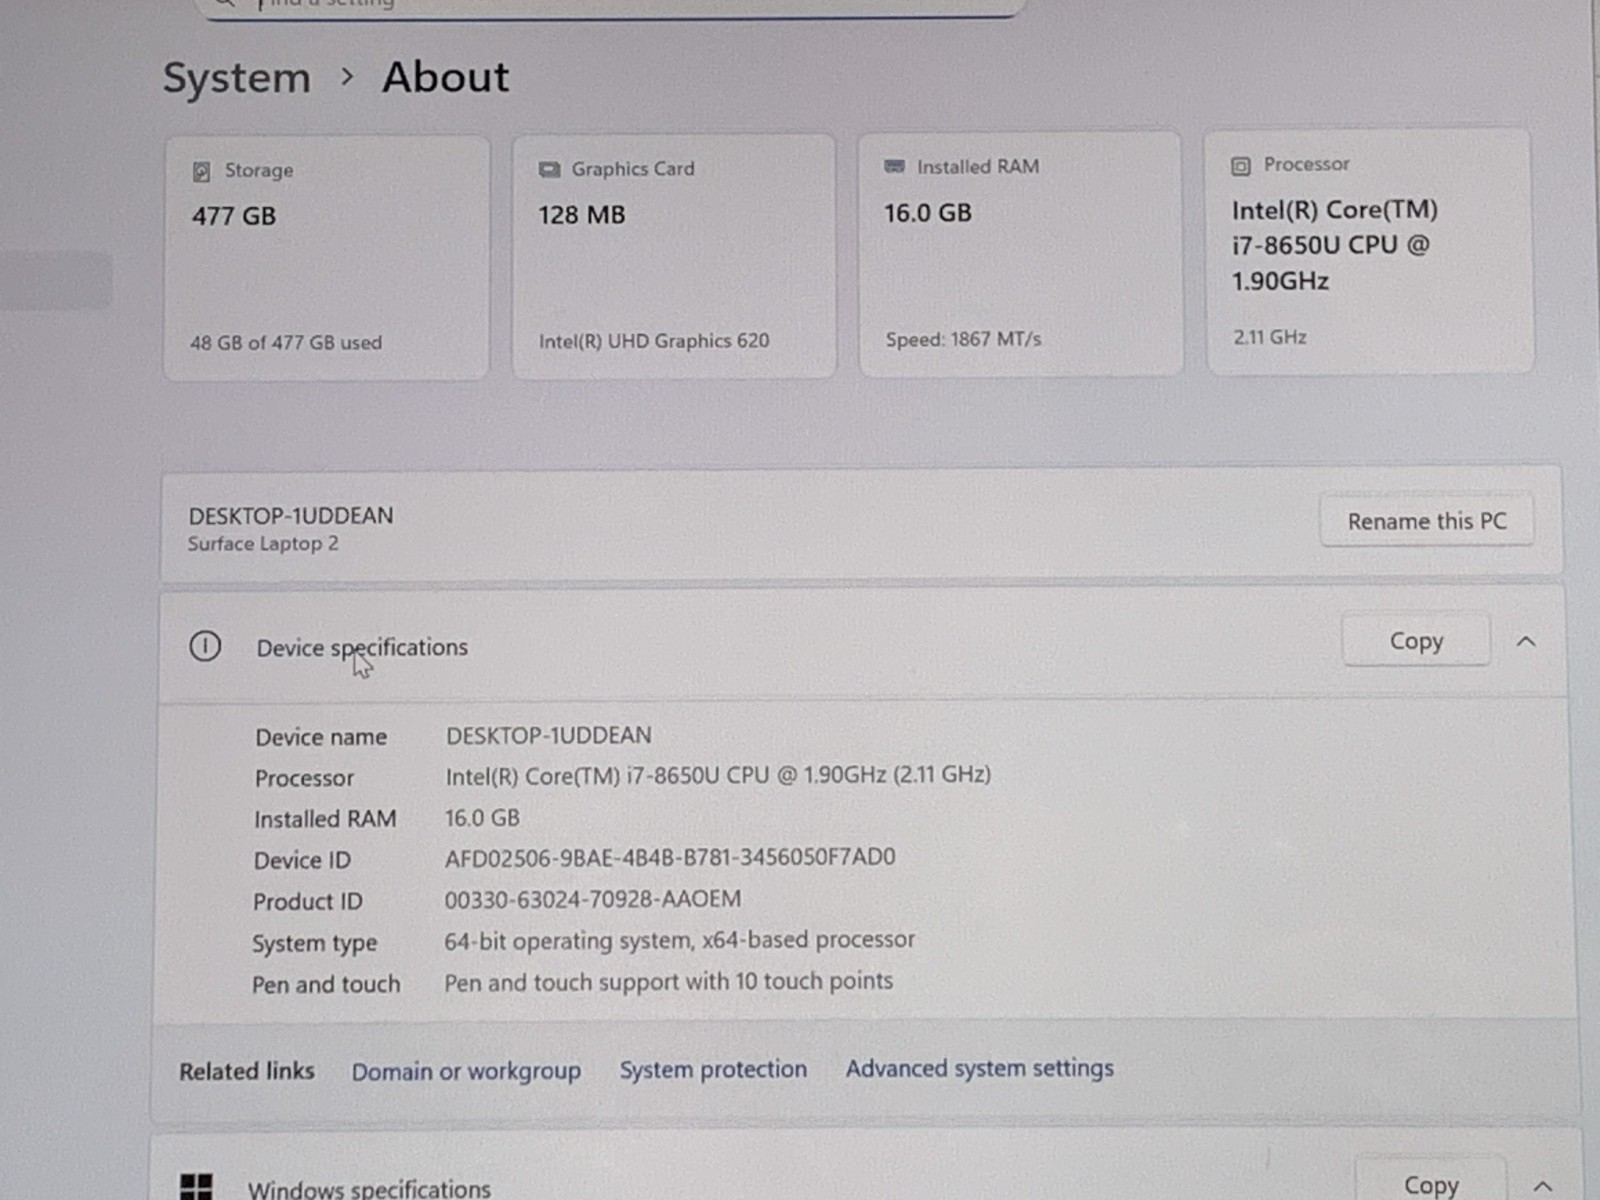This screenshot has width=1600, height=1200.
Task: Click the Storage card icon
Action: point(201,172)
